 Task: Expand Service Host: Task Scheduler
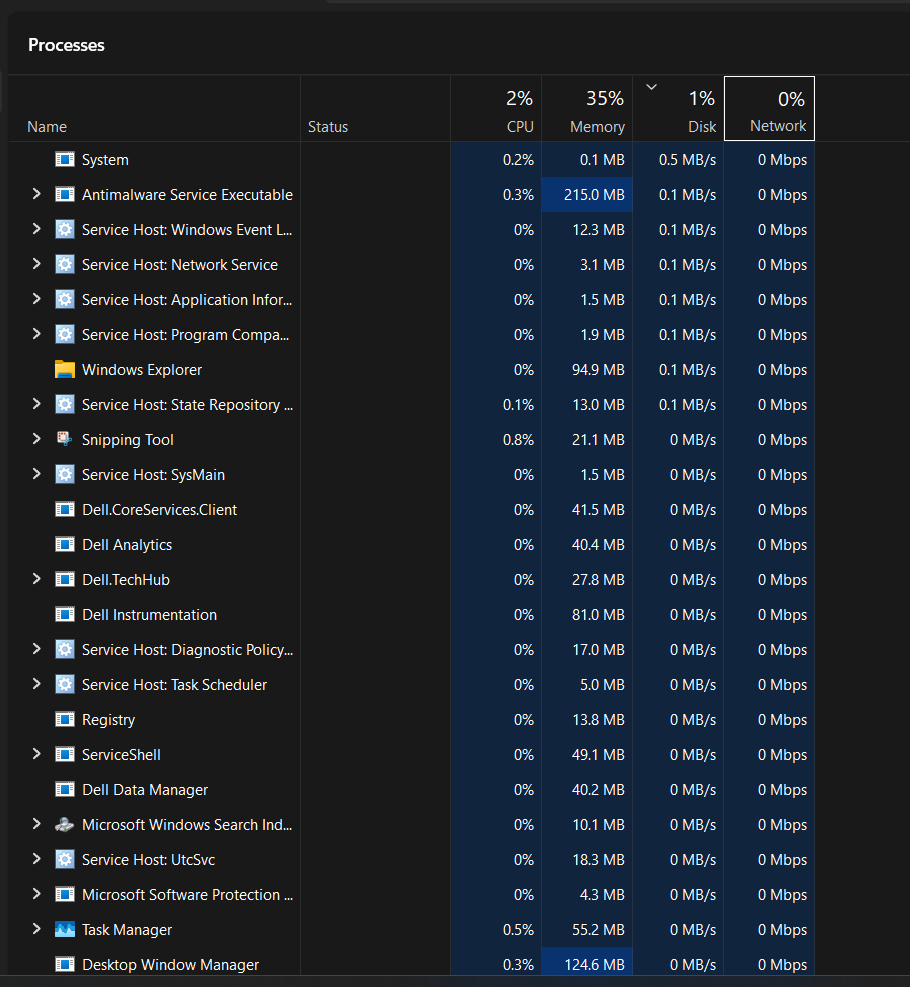[37, 684]
